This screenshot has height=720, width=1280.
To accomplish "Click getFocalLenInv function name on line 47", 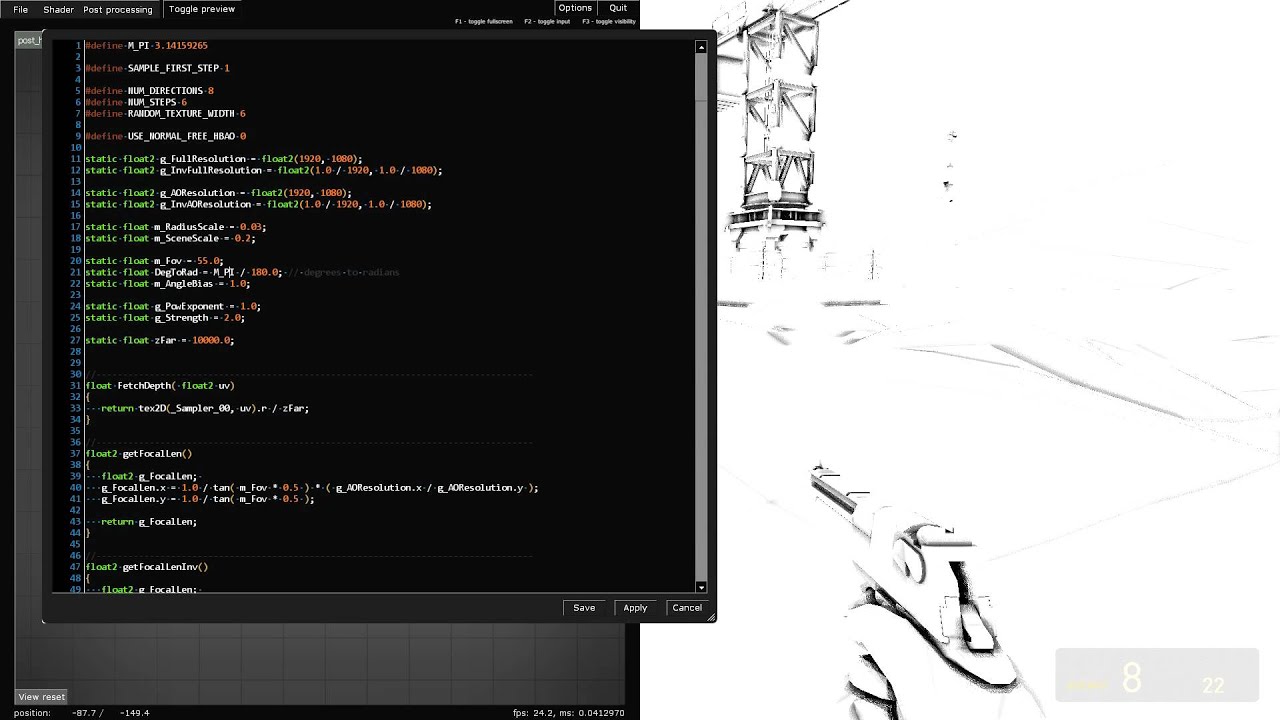I will click(x=160, y=567).
